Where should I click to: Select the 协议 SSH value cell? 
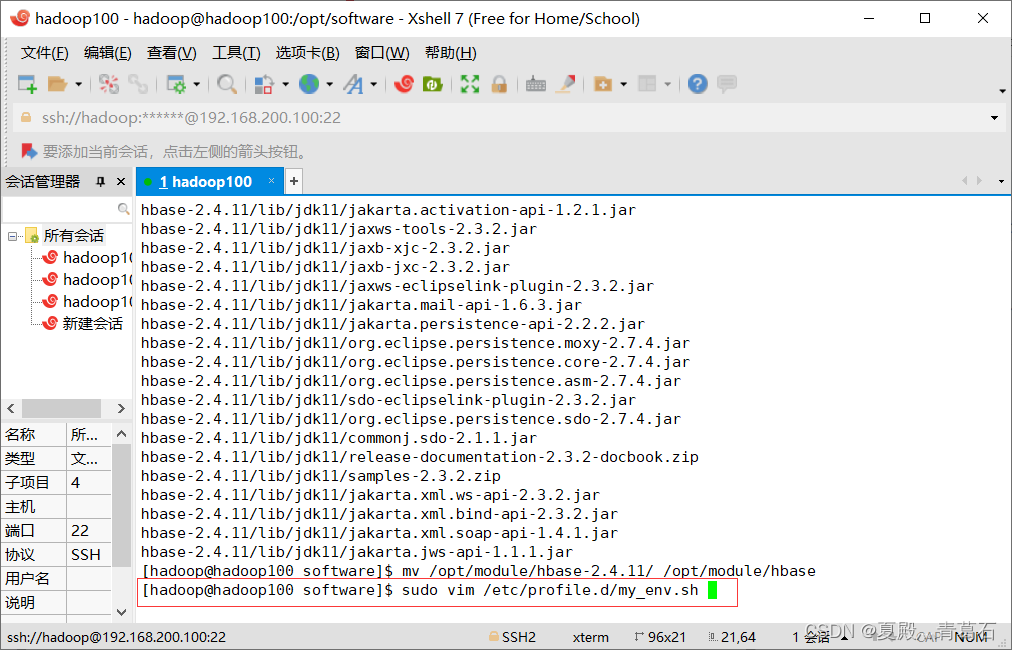89,554
